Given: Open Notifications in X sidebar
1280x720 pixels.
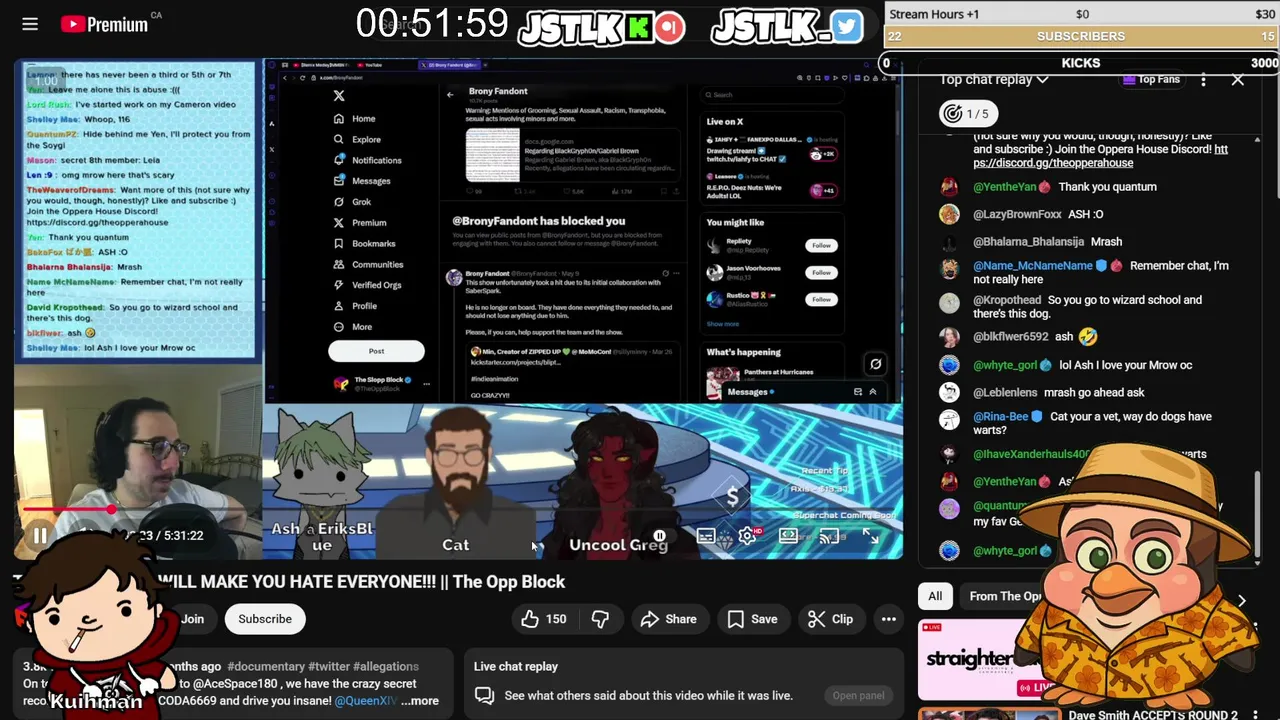Looking at the screenshot, I should pos(367,160).
